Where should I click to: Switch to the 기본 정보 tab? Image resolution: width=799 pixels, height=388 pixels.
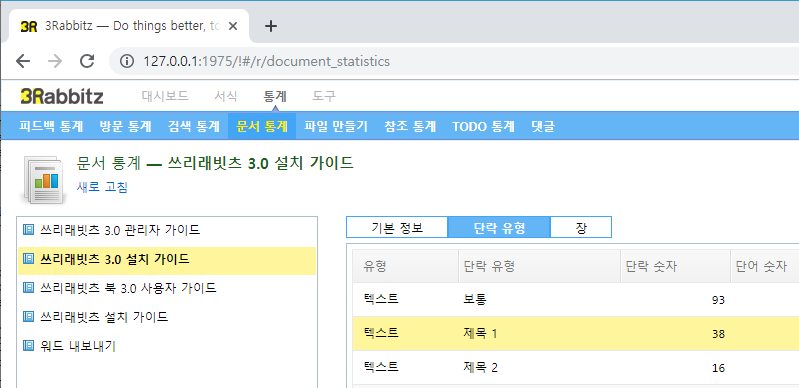point(397,227)
